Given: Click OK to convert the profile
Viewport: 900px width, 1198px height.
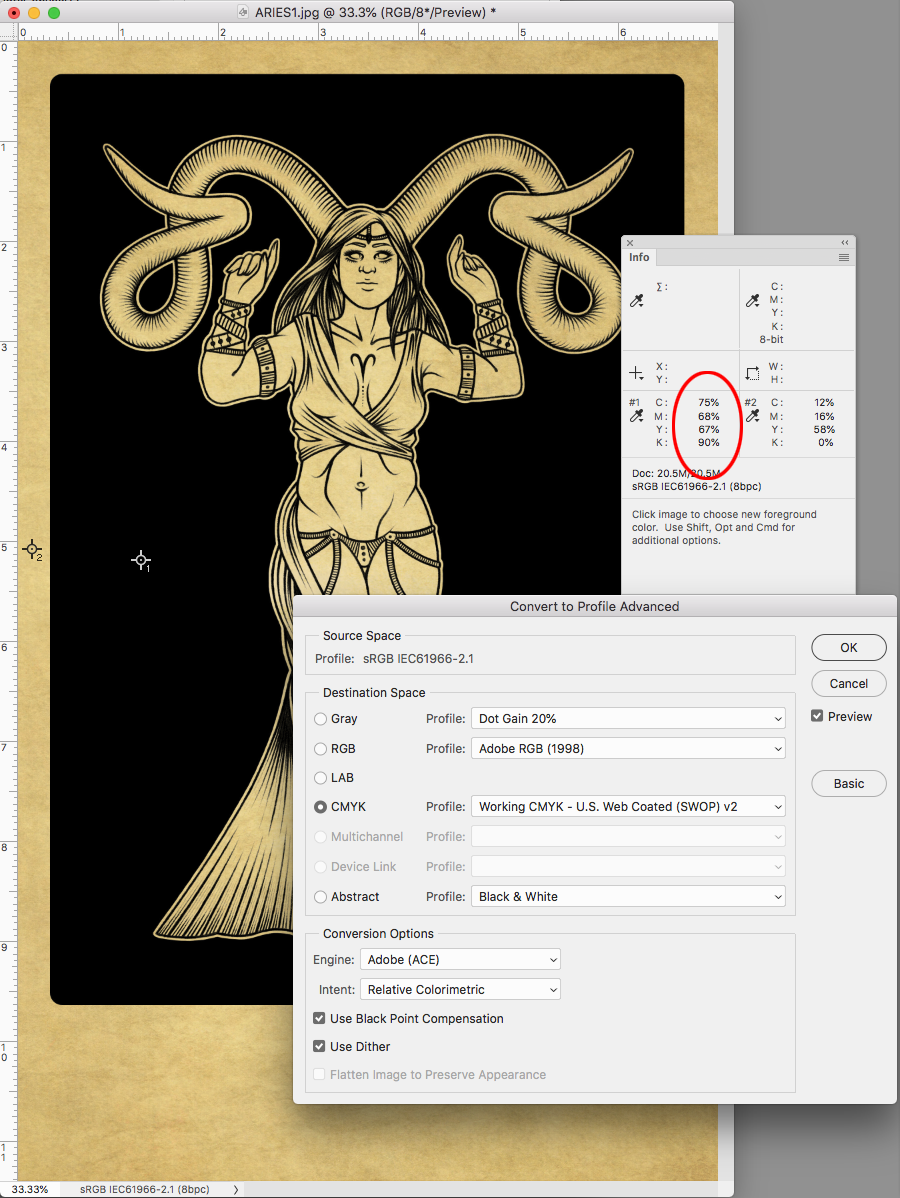Looking at the screenshot, I should [849, 648].
